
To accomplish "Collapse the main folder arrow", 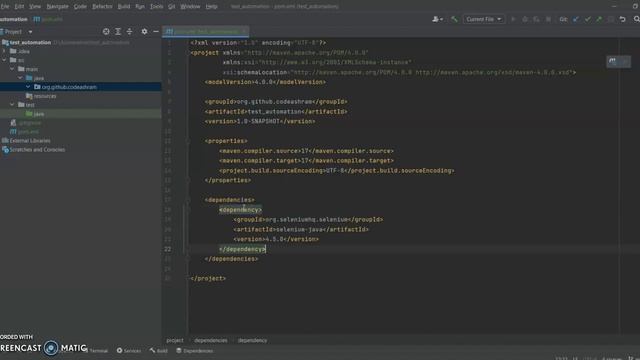I will click(12, 69).
